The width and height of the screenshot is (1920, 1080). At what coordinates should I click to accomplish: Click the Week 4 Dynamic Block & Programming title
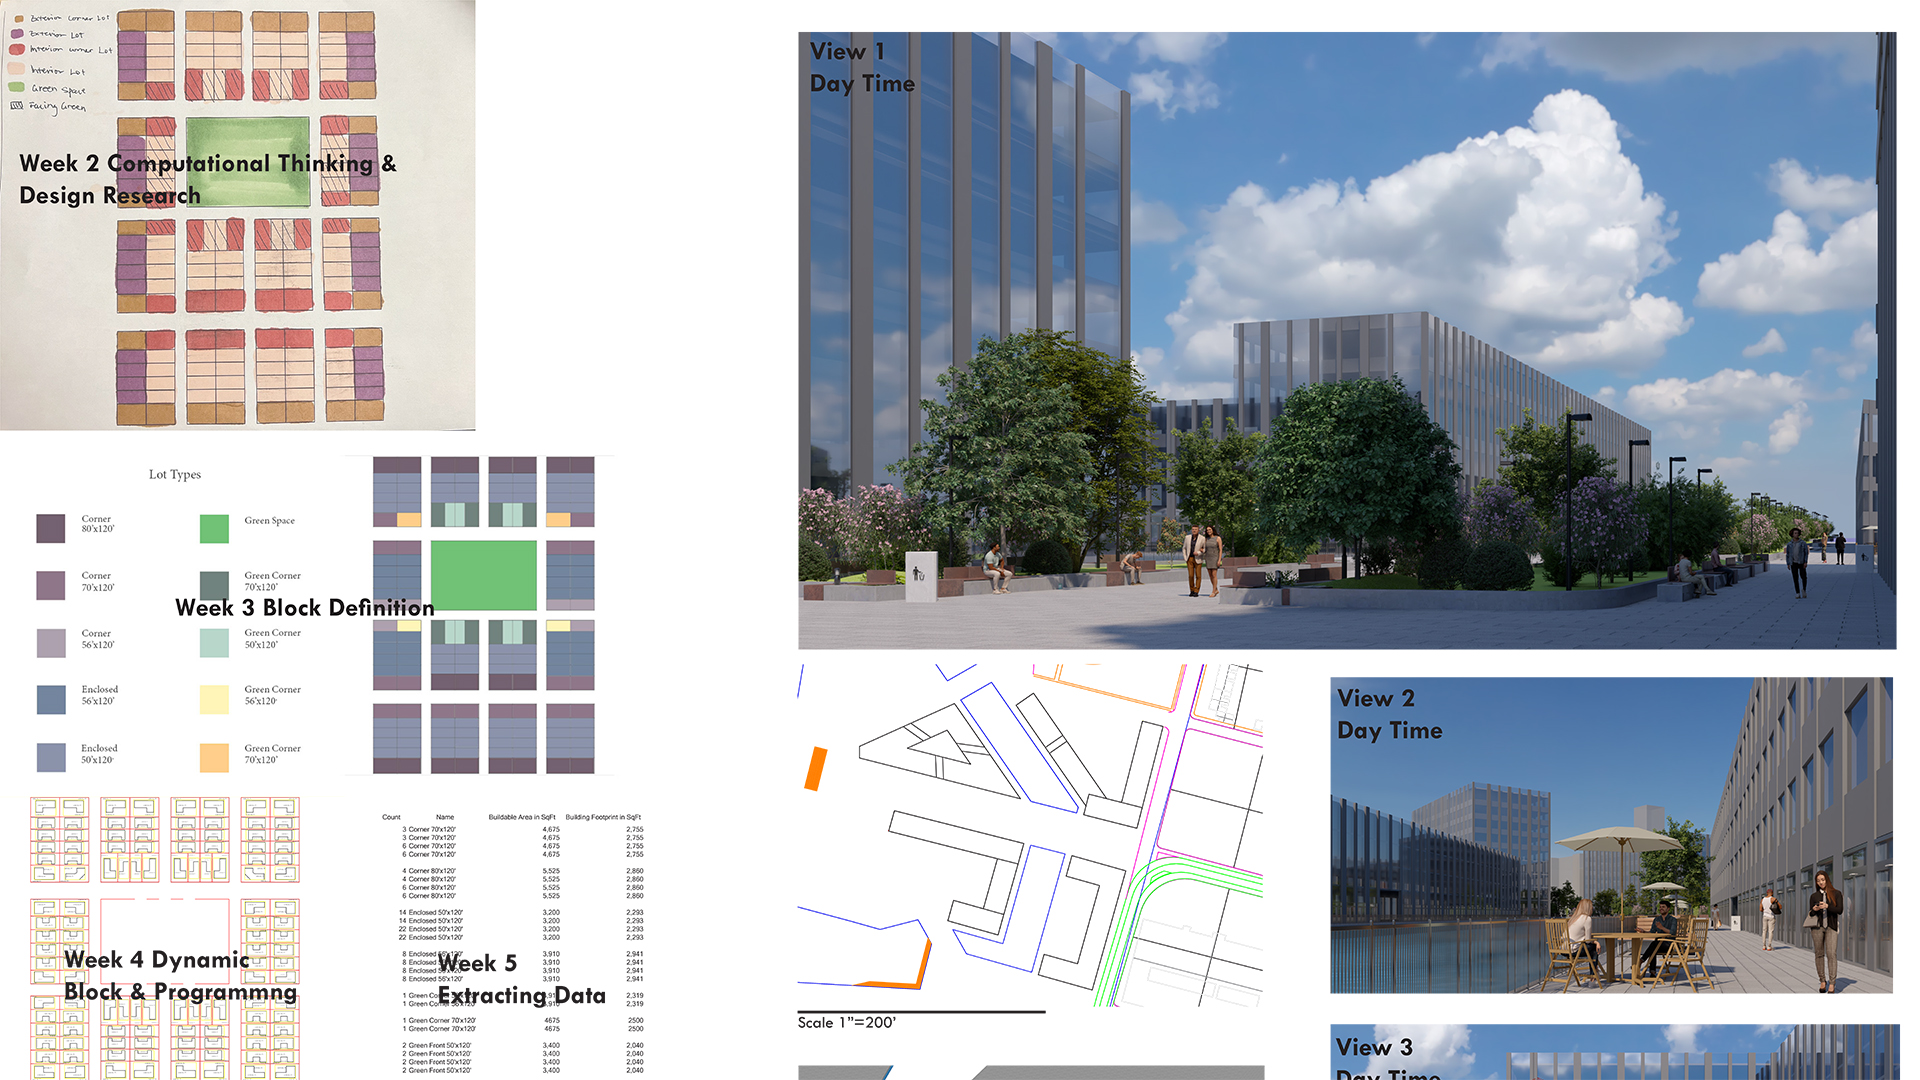click(x=180, y=976)
